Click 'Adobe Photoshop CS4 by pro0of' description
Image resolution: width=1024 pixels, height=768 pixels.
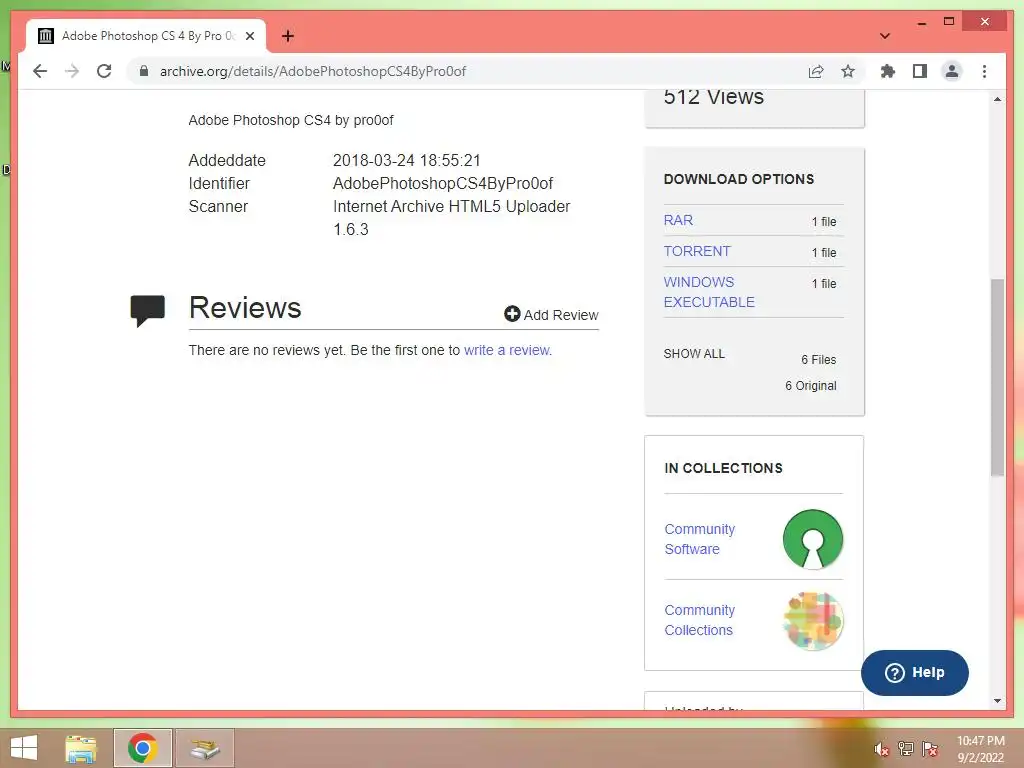pos(291,120)
